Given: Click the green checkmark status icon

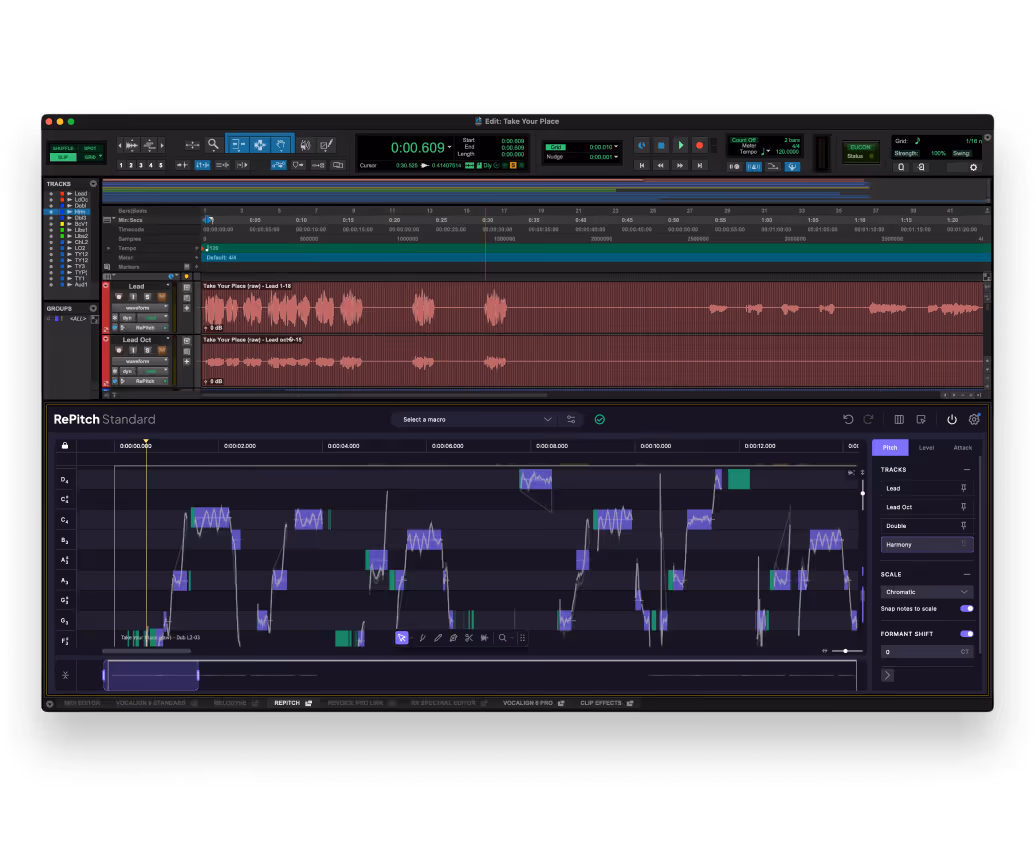Looking at the screenshot, I should click(x=599, y=419).
